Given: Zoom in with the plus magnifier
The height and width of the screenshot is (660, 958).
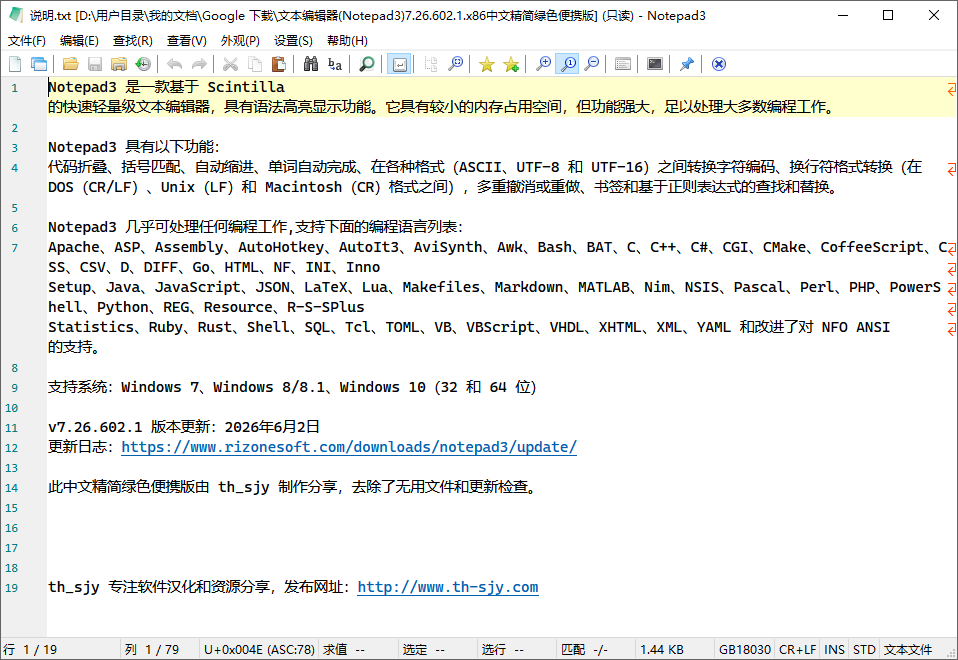Looking at the screenshot, I should (543, 64).
